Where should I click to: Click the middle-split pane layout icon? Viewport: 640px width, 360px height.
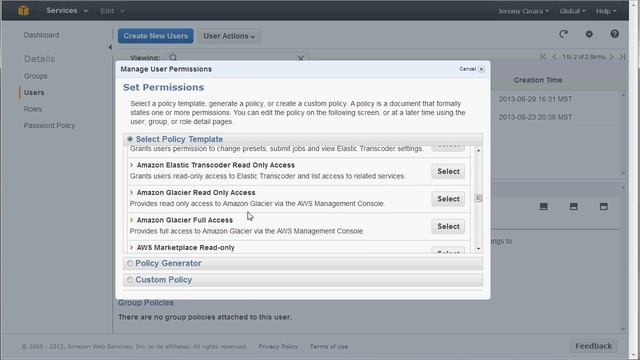[573, 207]
